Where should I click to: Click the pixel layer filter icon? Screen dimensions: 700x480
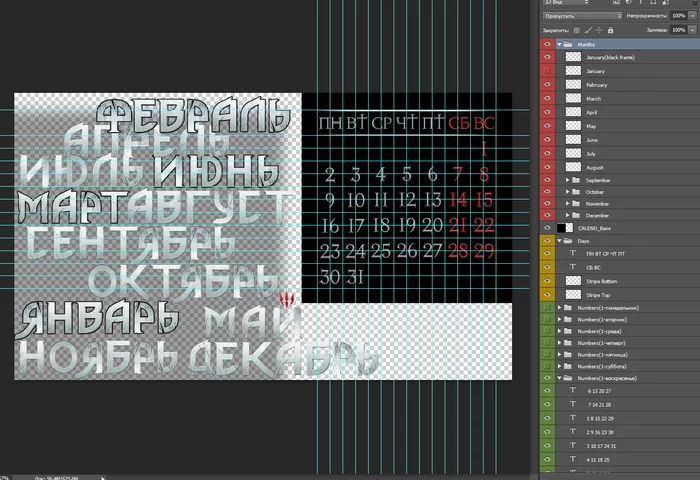tap(617, 2)
